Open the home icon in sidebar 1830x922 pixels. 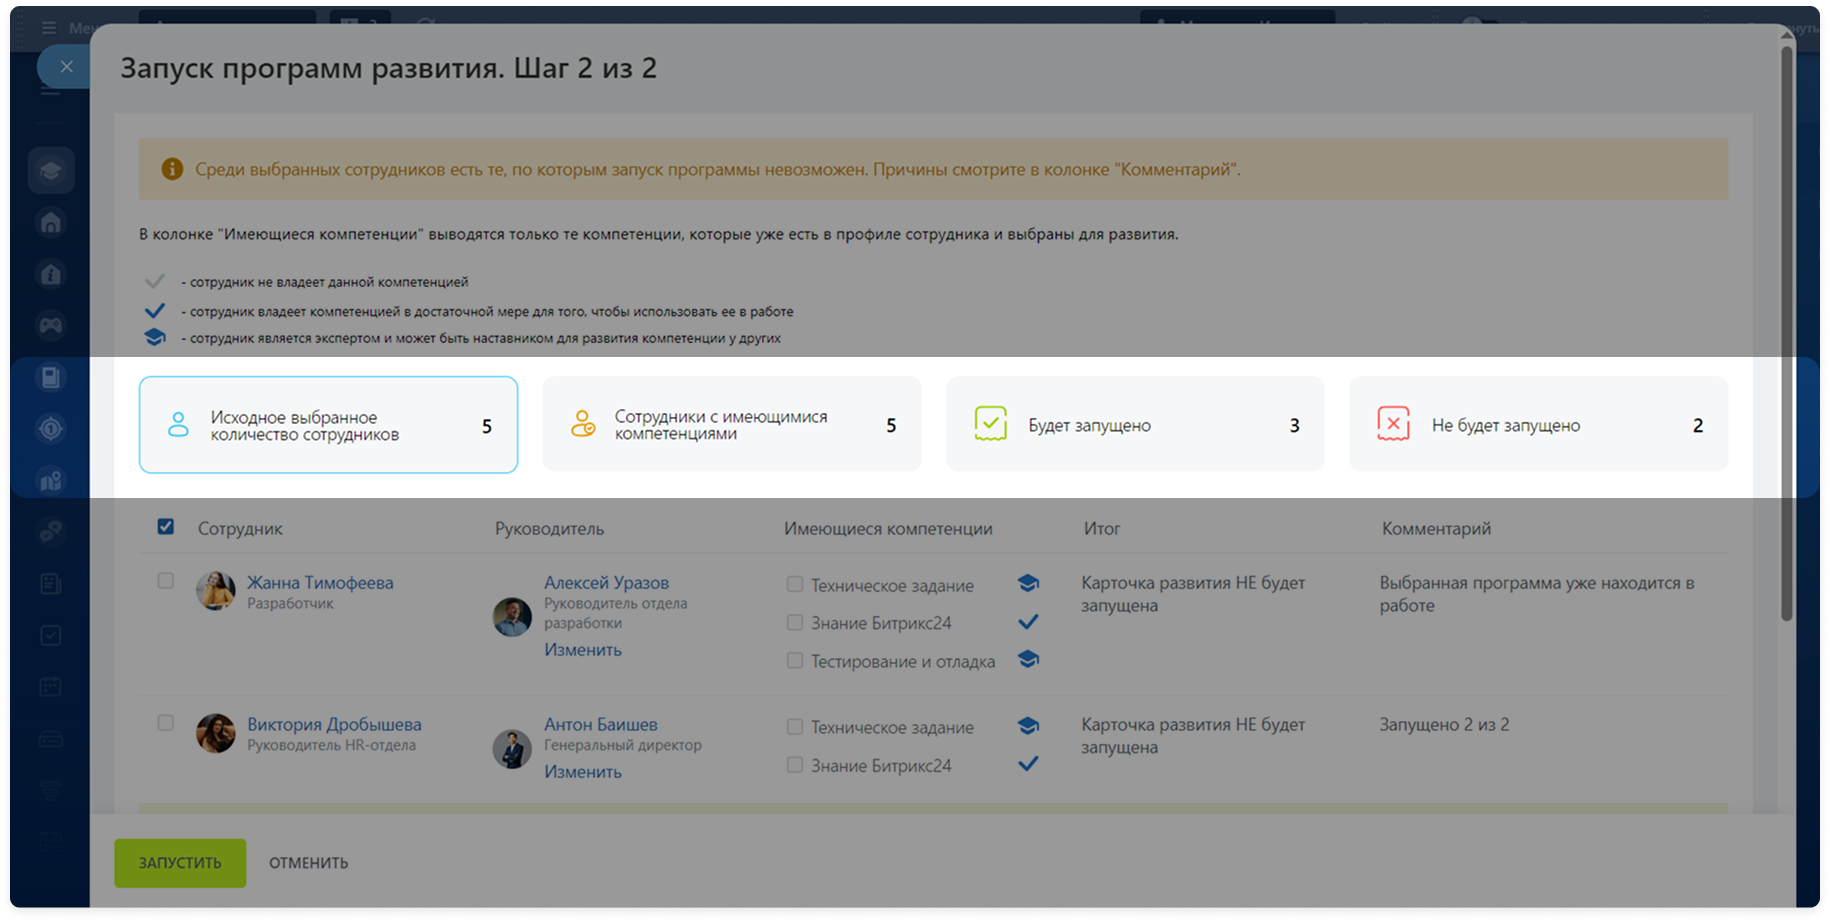pyautogui.click(x=50, y=222)
